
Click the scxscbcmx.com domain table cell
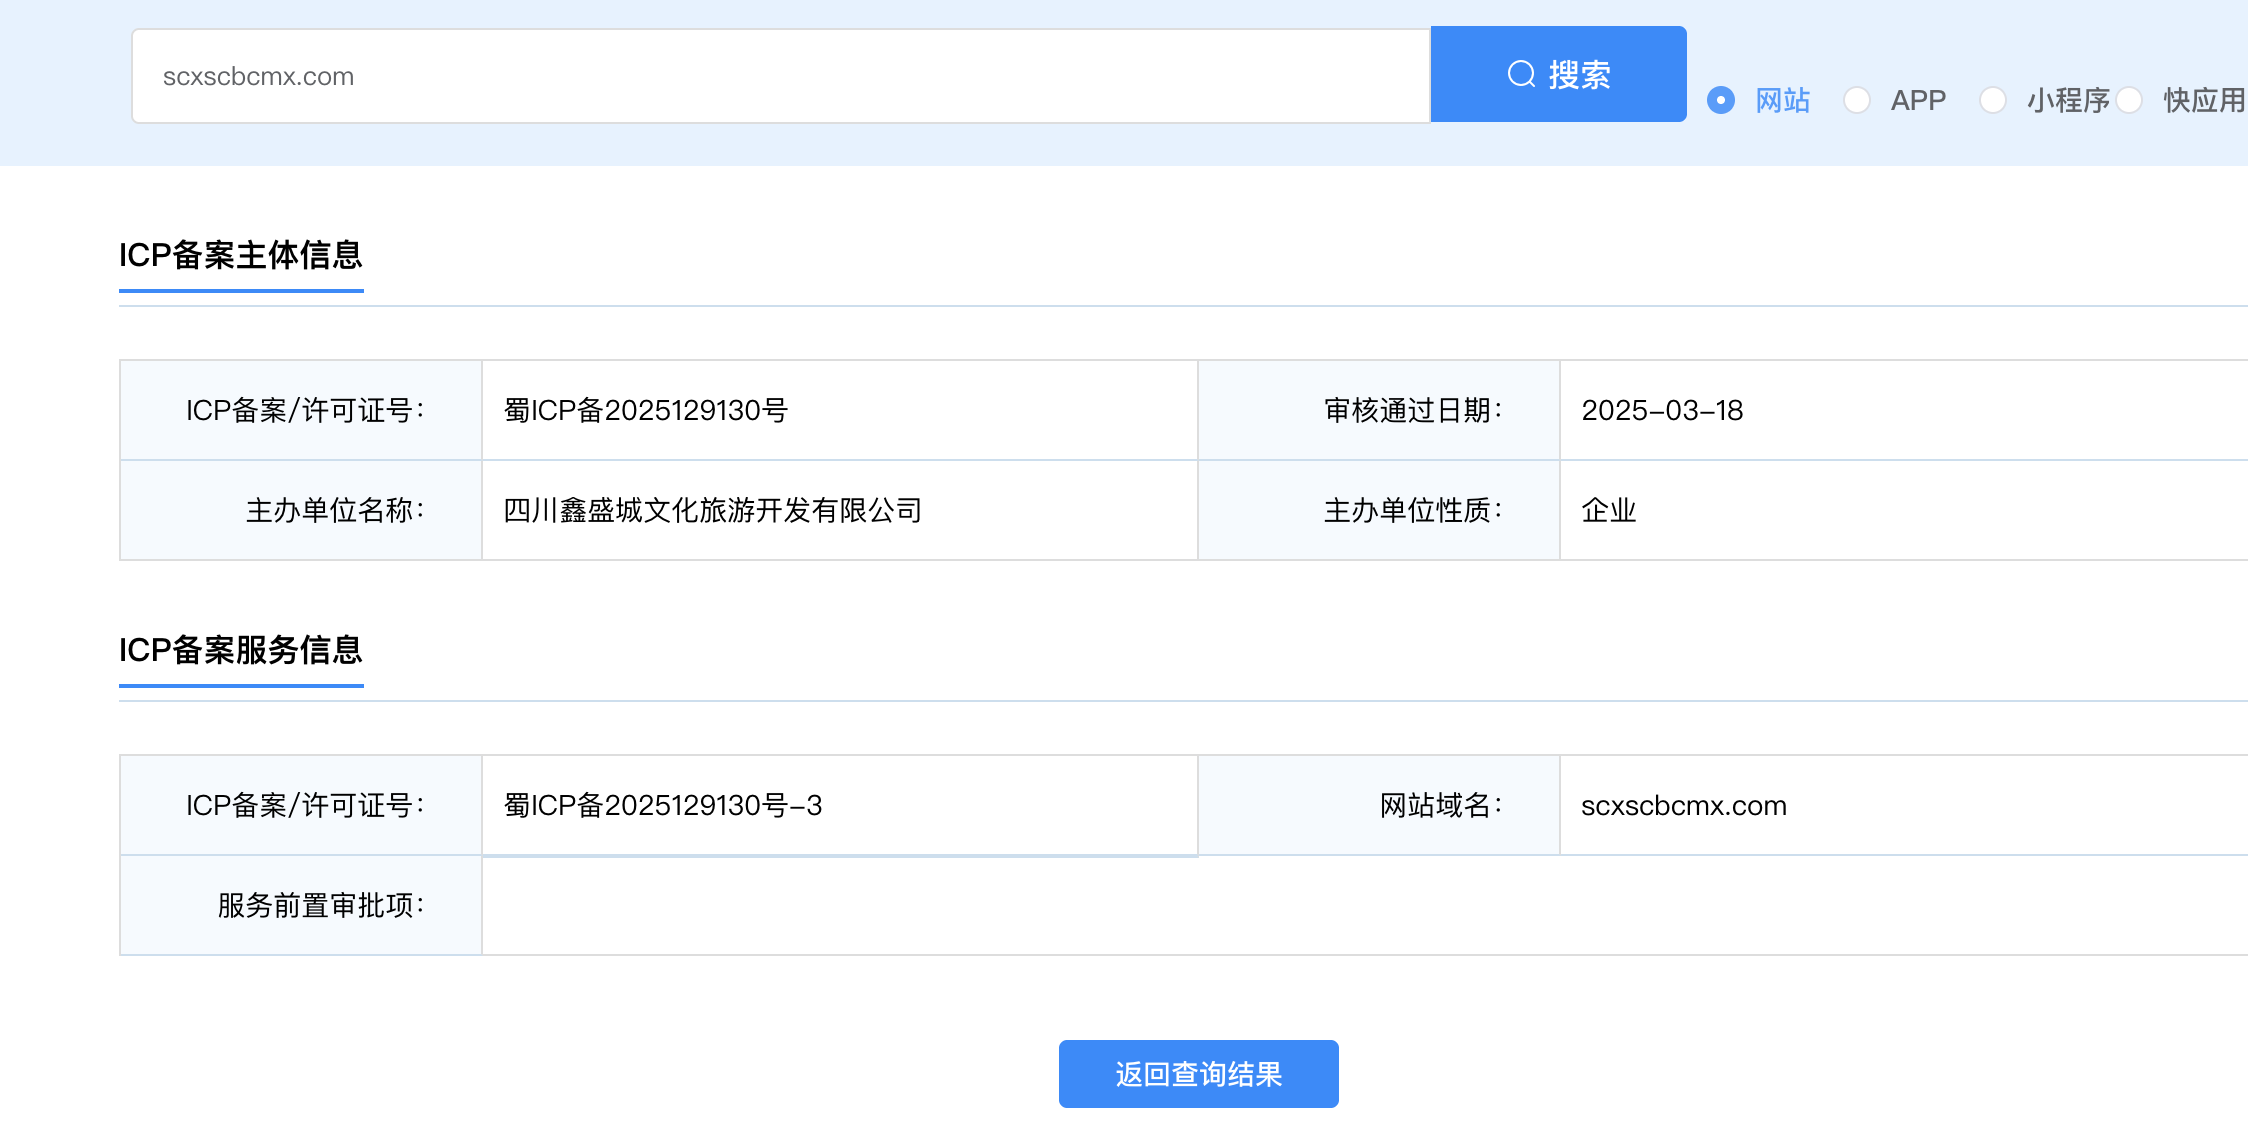pyautogui.click(x=1903, y=805)
